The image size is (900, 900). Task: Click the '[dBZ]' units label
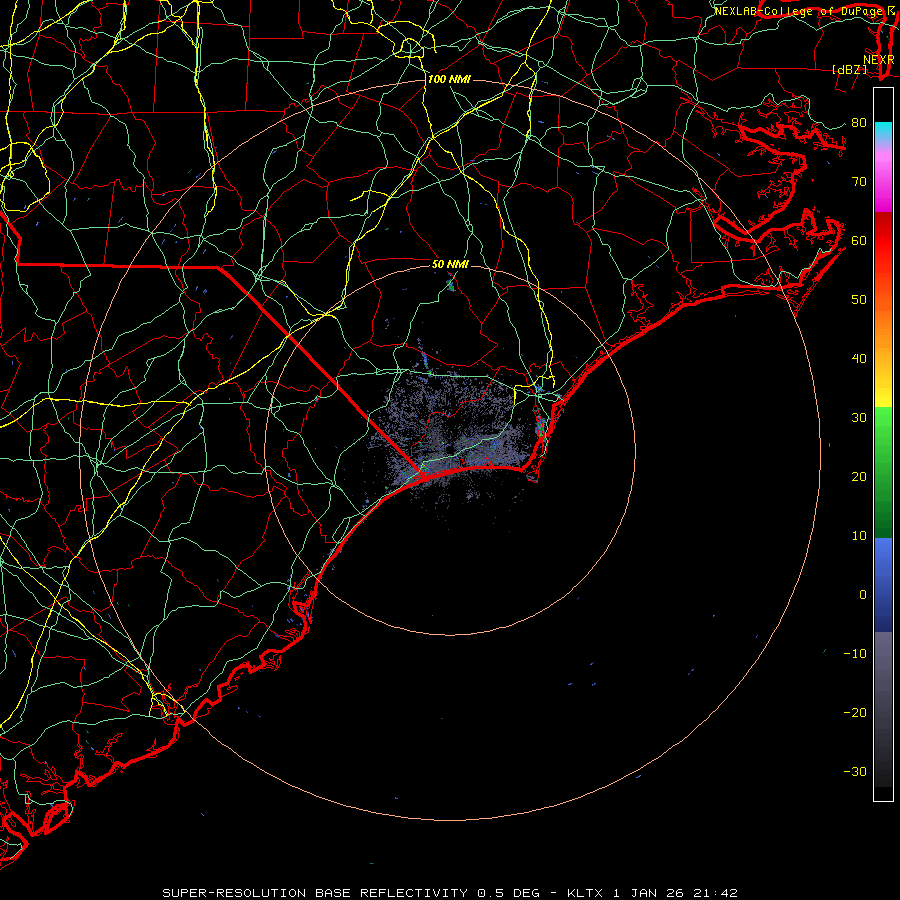point(849,70)
